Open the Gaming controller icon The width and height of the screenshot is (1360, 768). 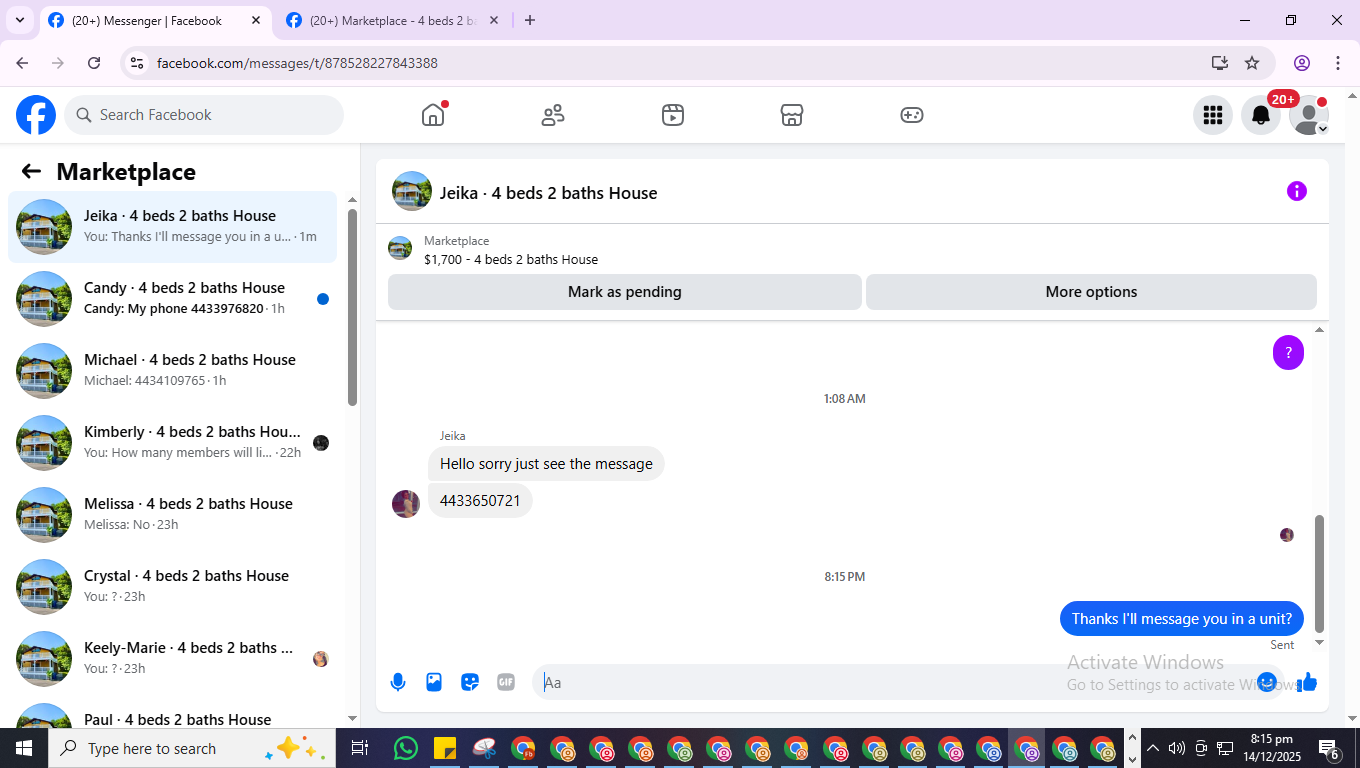912,115
